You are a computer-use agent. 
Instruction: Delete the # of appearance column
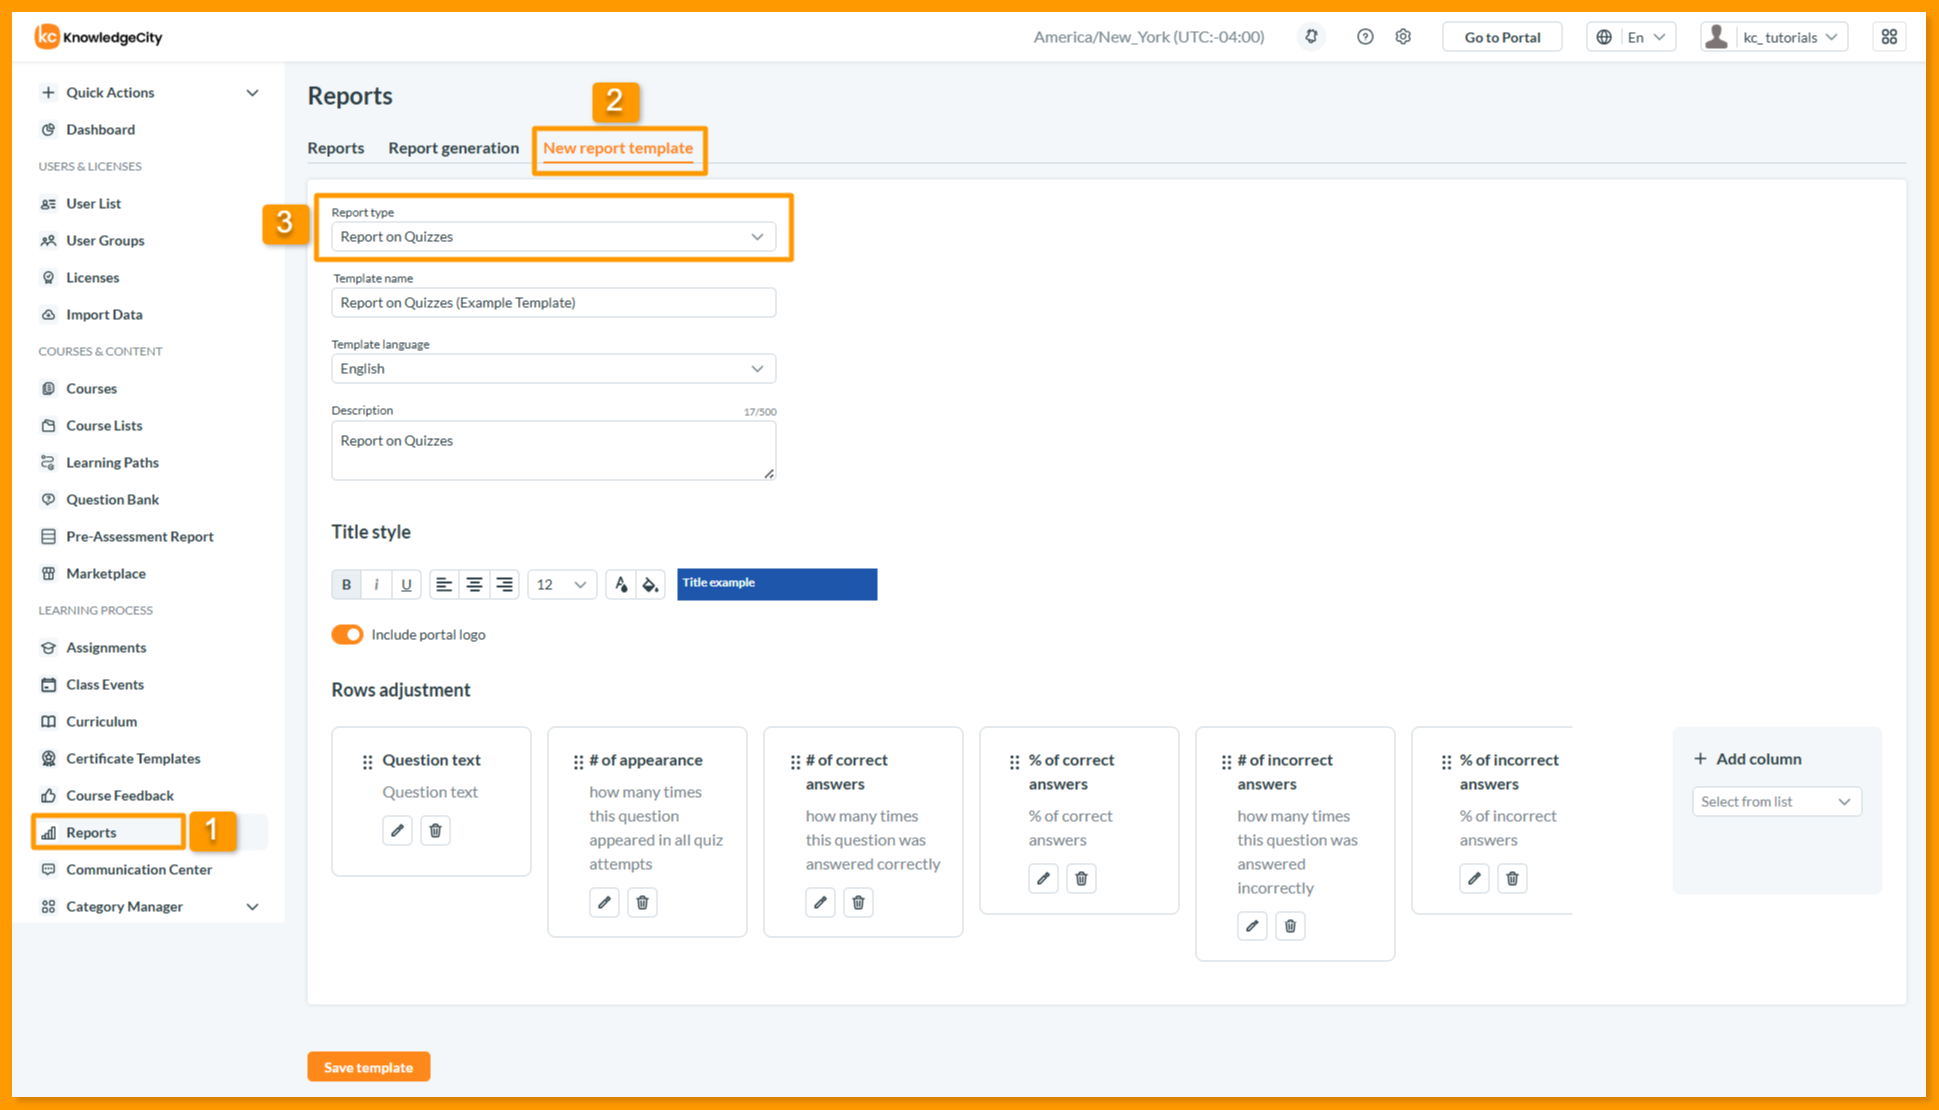click(x=642, y=902)
